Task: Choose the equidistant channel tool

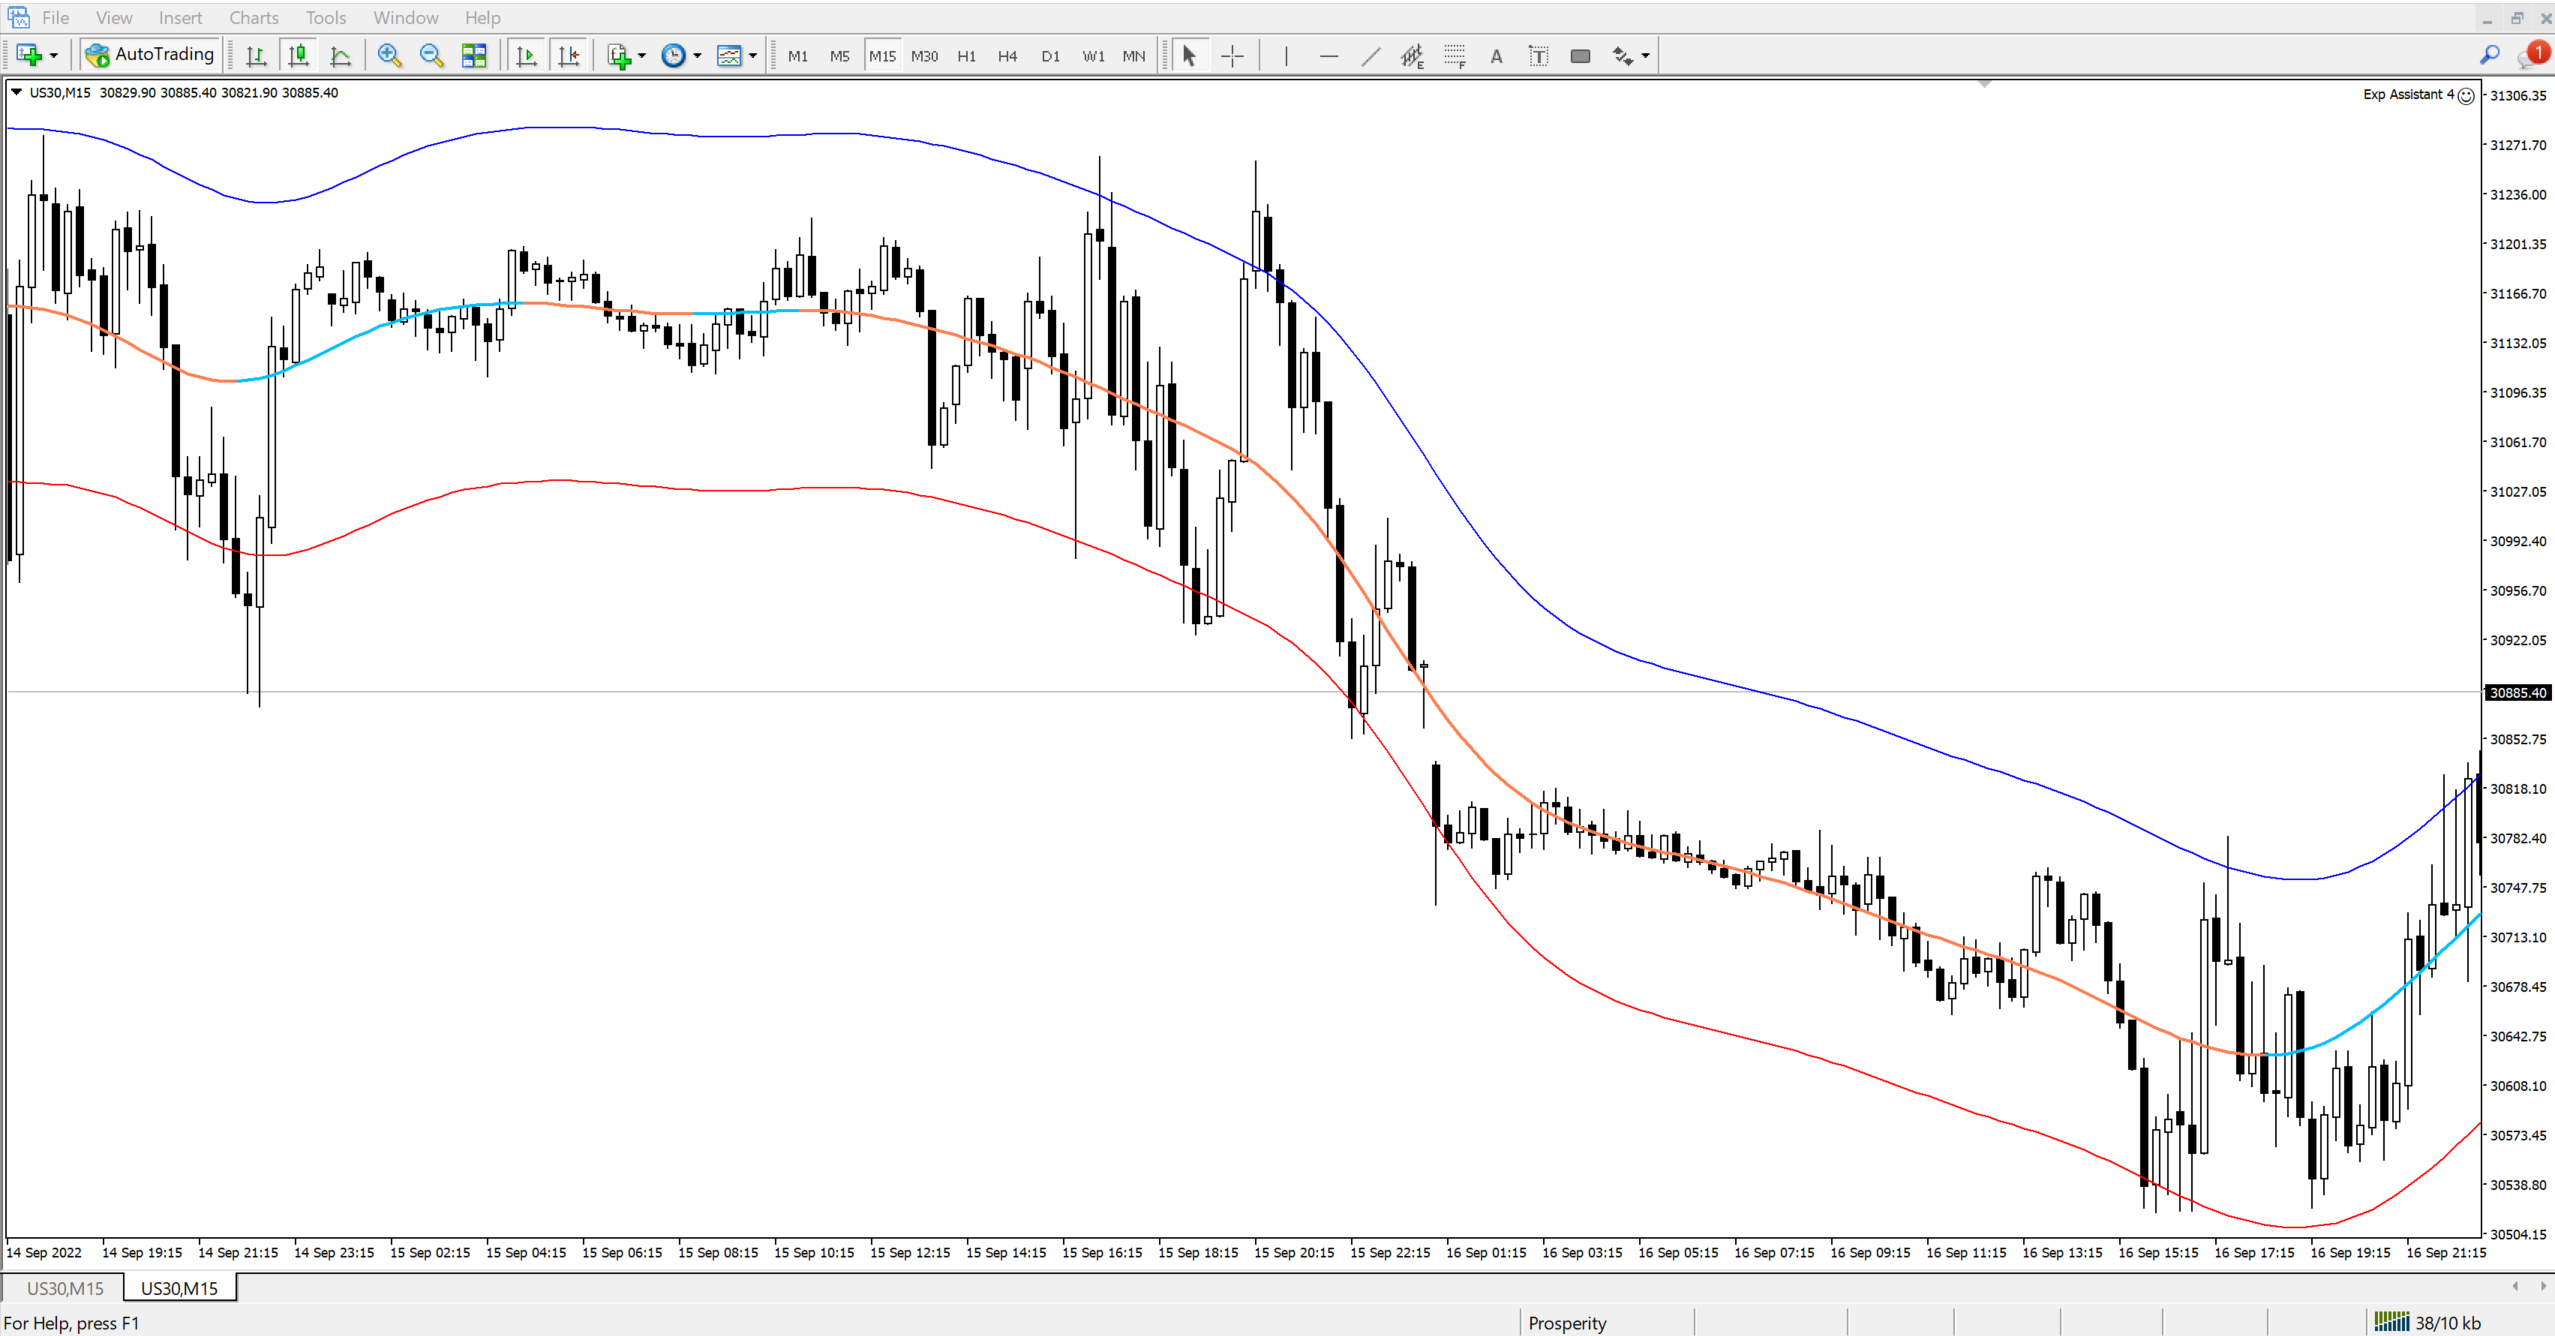Action: (1411, 56)
